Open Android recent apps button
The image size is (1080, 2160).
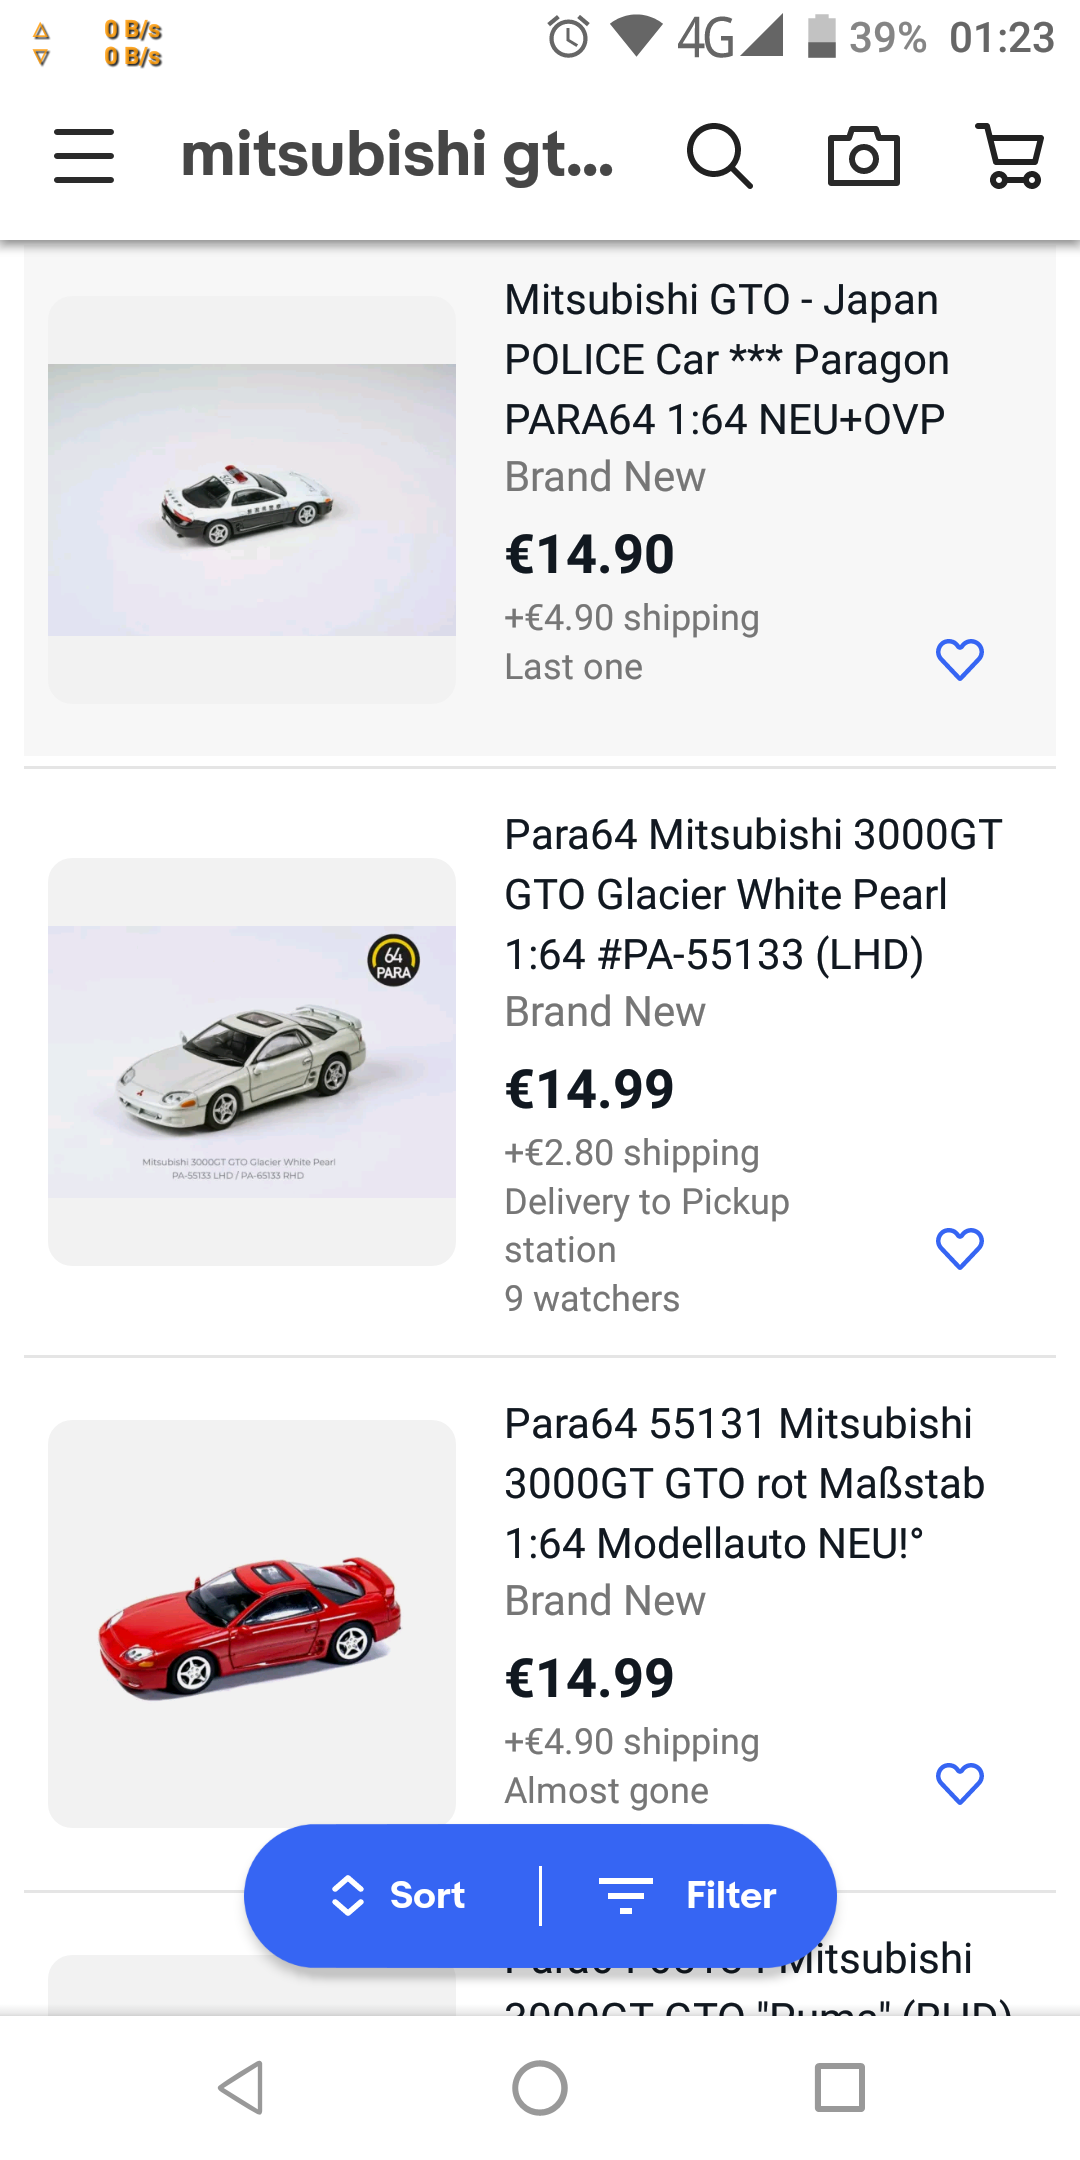pos(839,2088)
